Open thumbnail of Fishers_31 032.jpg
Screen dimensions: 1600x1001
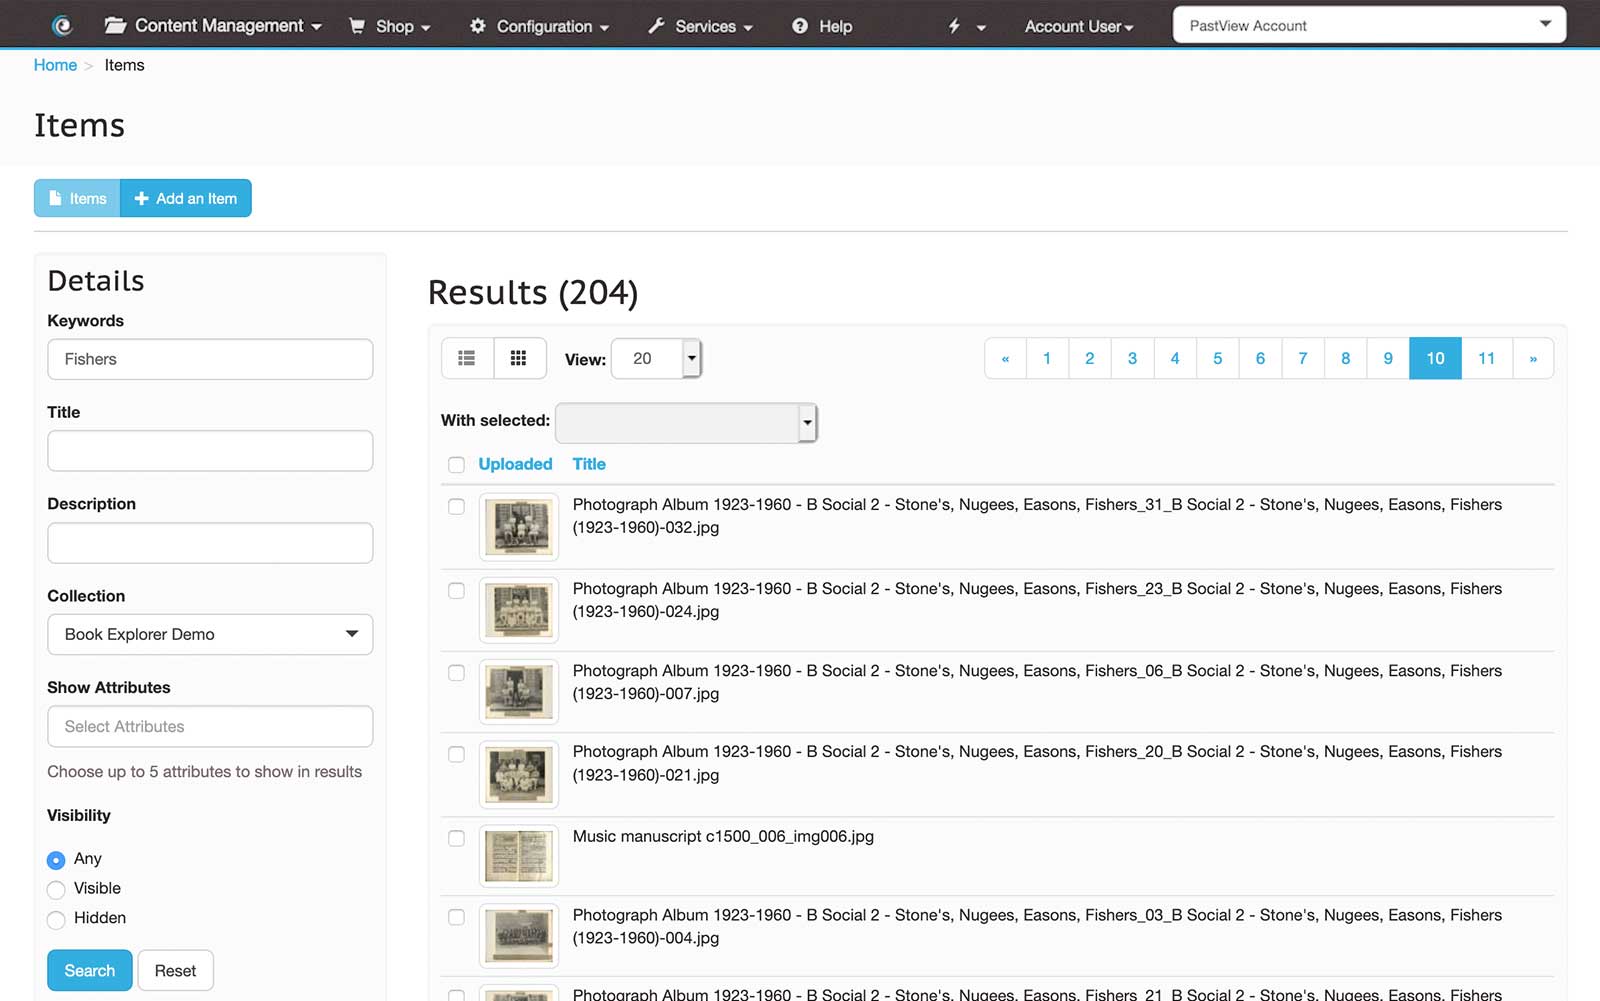pos(518,526)
